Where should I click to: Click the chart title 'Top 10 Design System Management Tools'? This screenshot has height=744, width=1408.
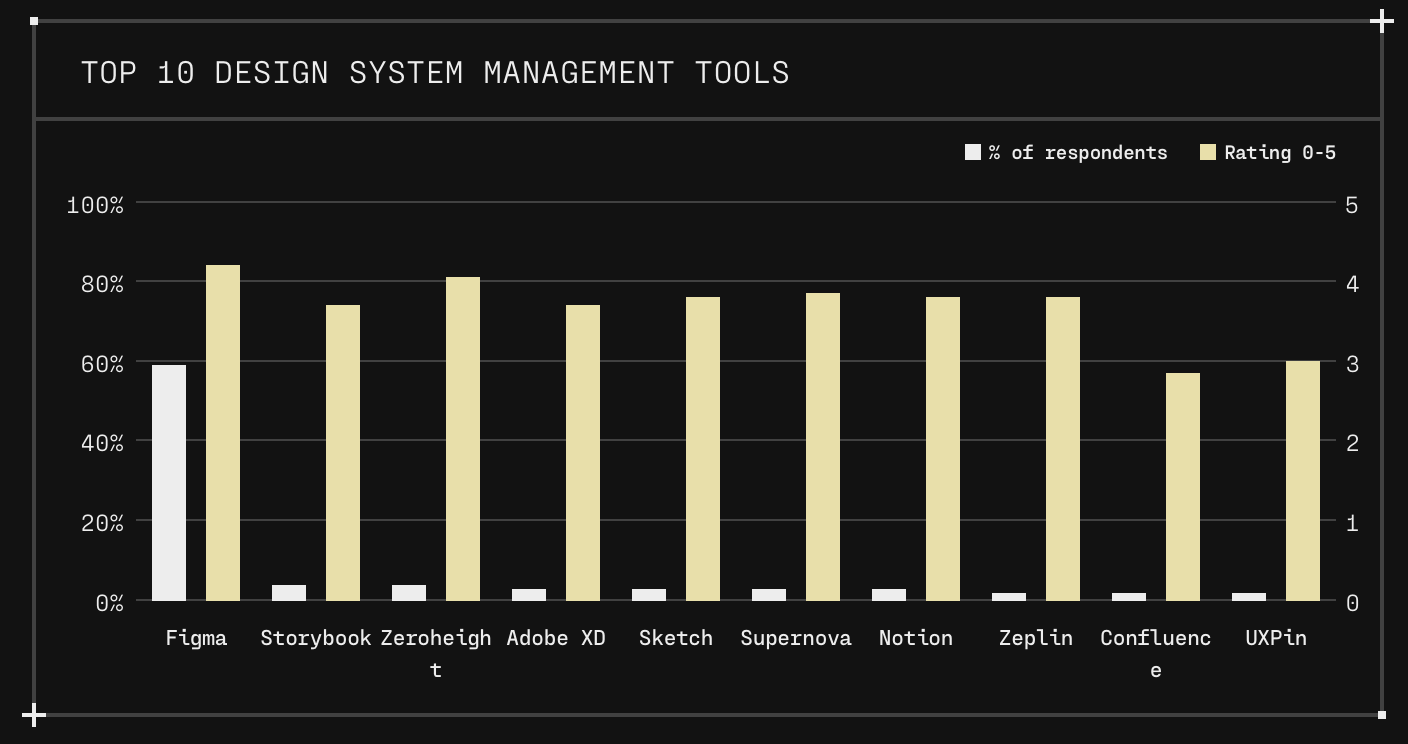click(435, 73)
